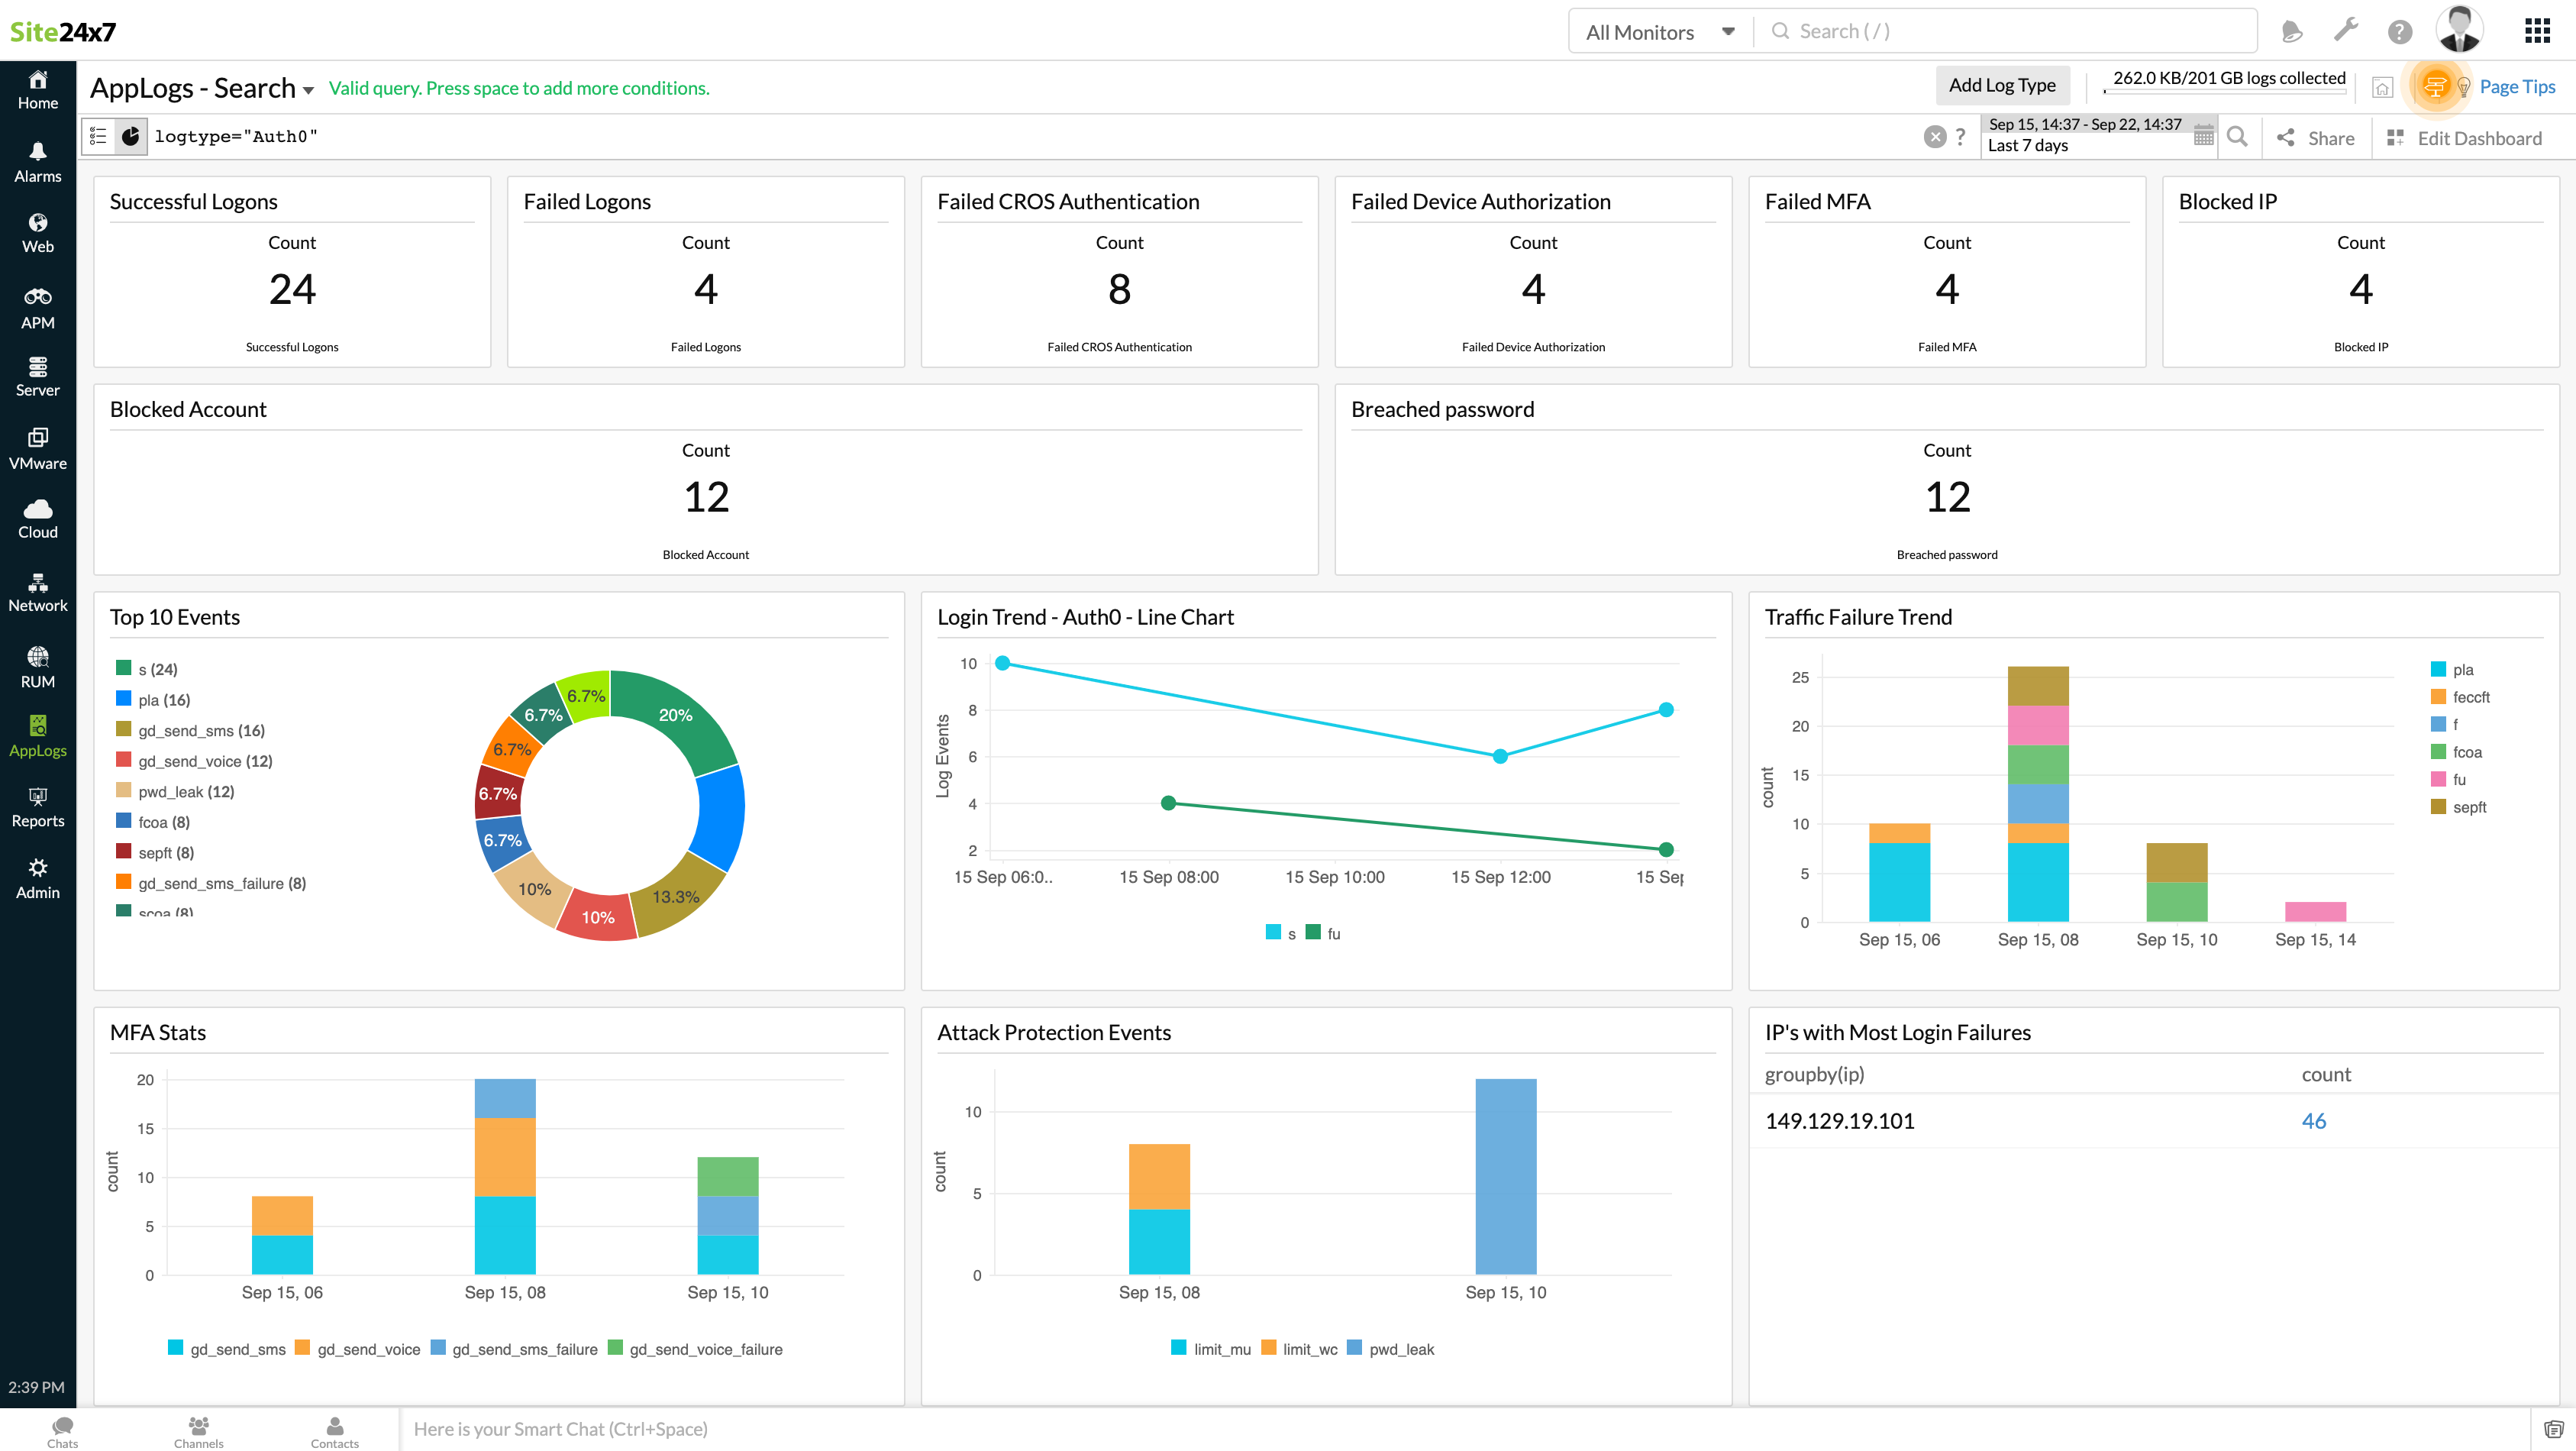Screen dimensions: 2576x1451
Task: Clear the query with the X icon
Action: [x=1935, y=137]
